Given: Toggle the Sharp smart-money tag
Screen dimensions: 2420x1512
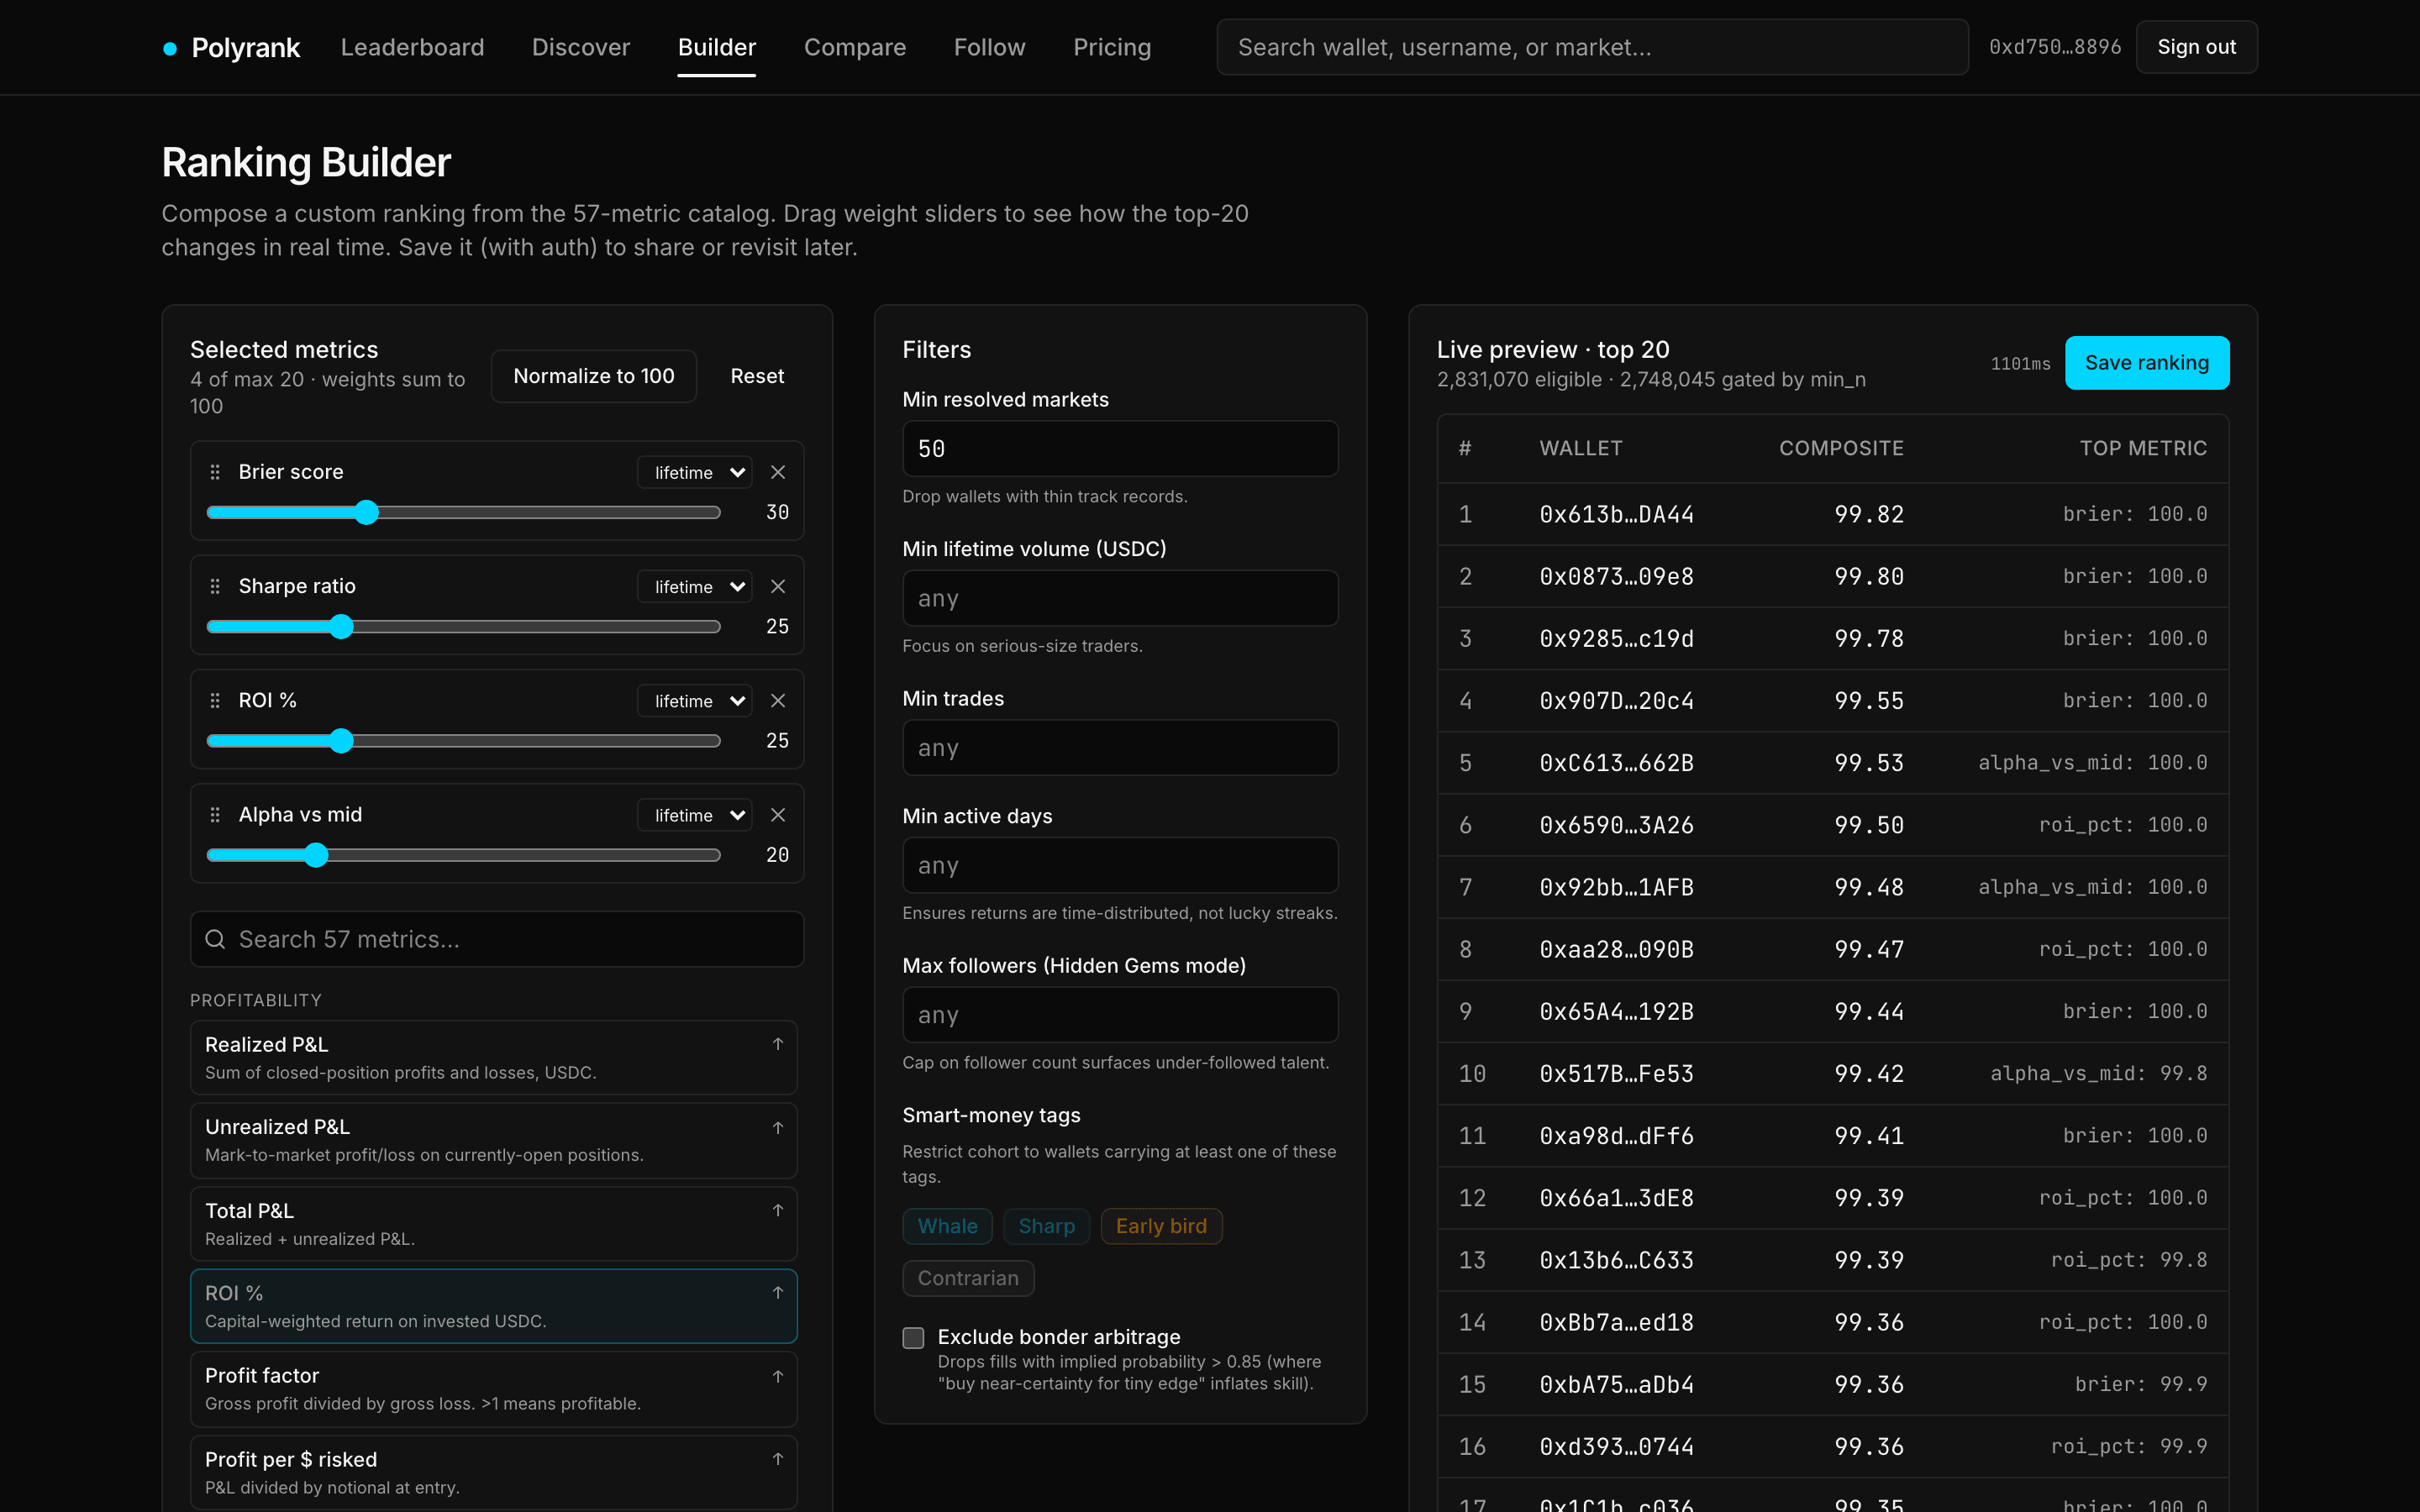Looking at the screenshot, I should 1046,1226.
